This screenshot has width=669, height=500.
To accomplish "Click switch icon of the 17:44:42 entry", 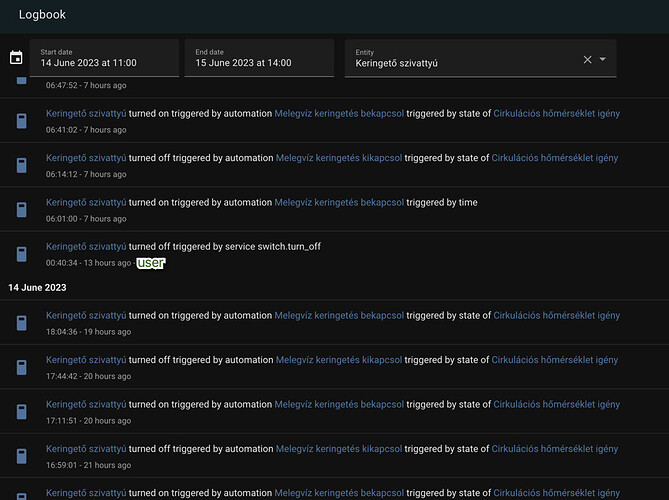I will coord(20,366).
